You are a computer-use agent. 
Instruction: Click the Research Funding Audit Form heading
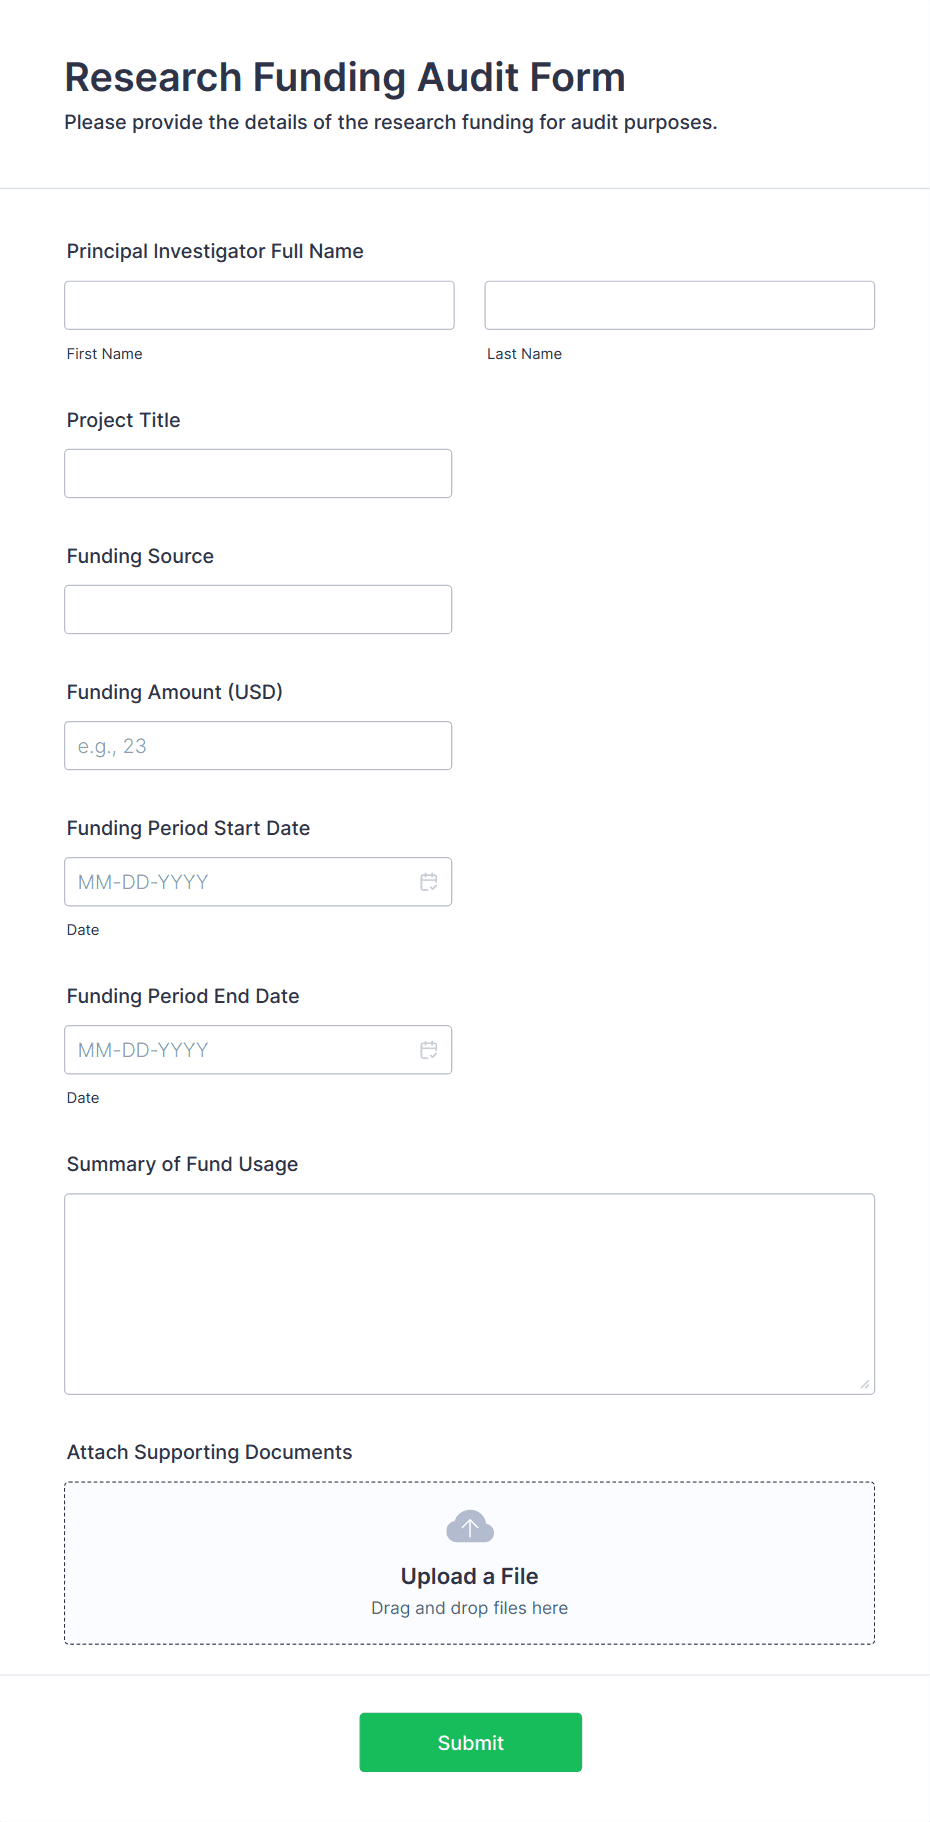tap(345, 77)
